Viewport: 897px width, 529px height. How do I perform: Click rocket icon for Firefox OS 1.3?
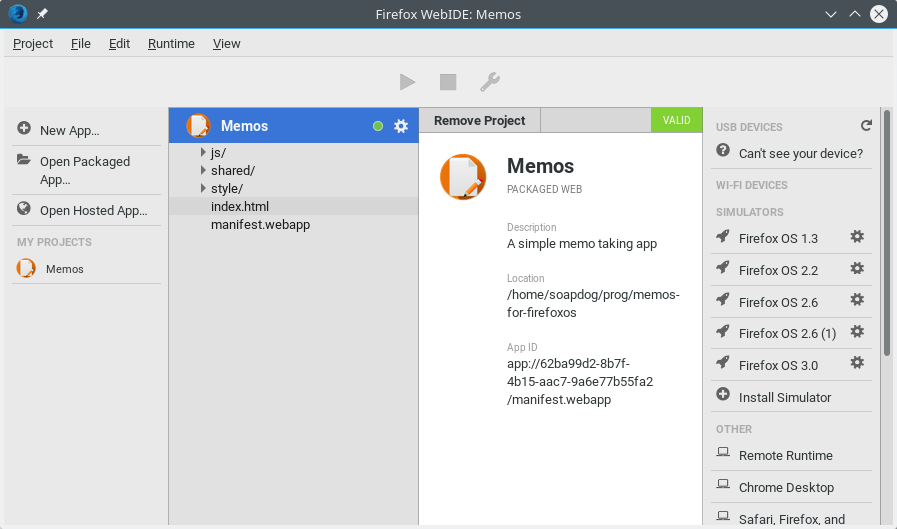click(723, 236)
